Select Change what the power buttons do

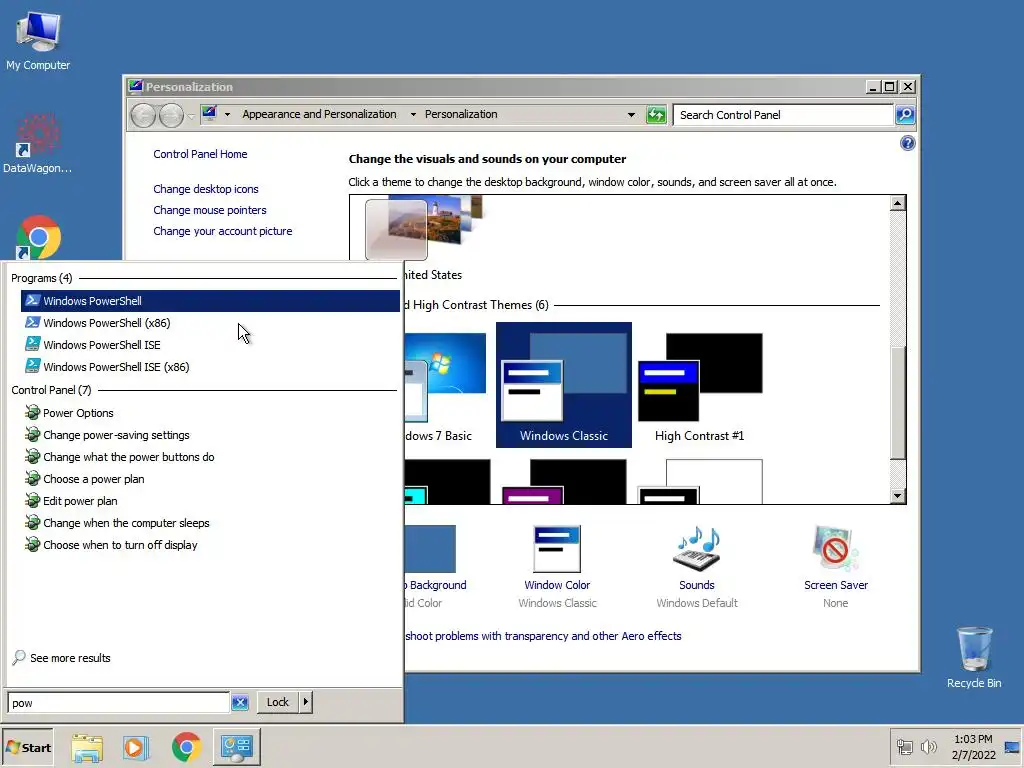[x=210, y=457]
